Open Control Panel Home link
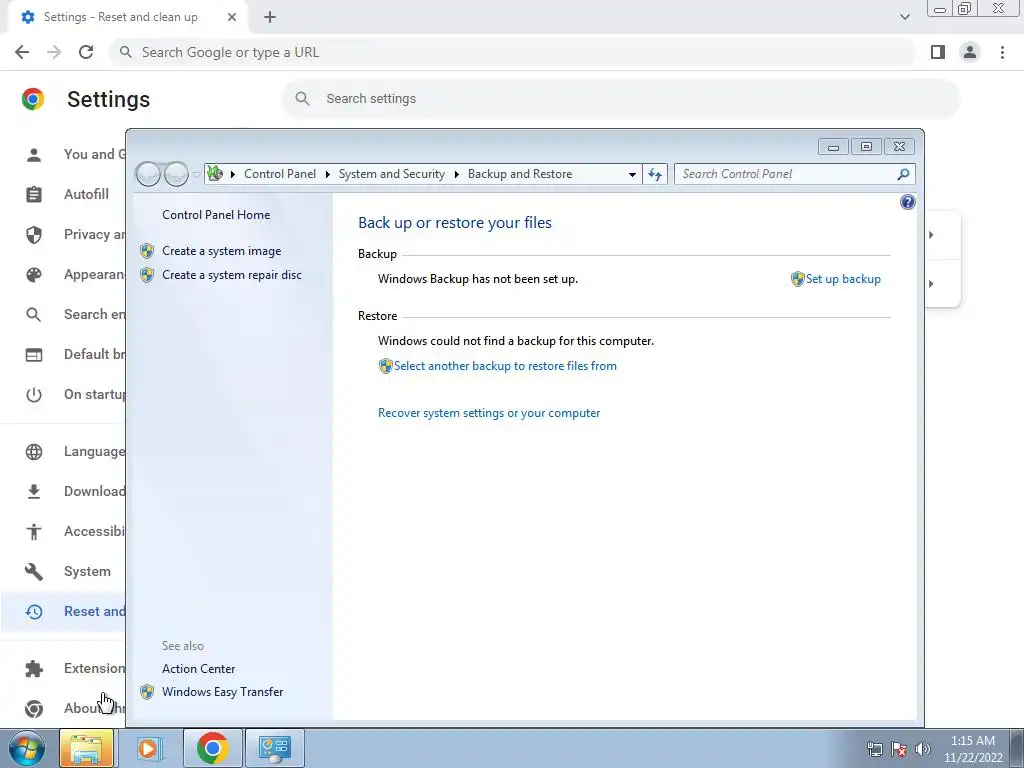The image size is (1024, 768). 216,215
